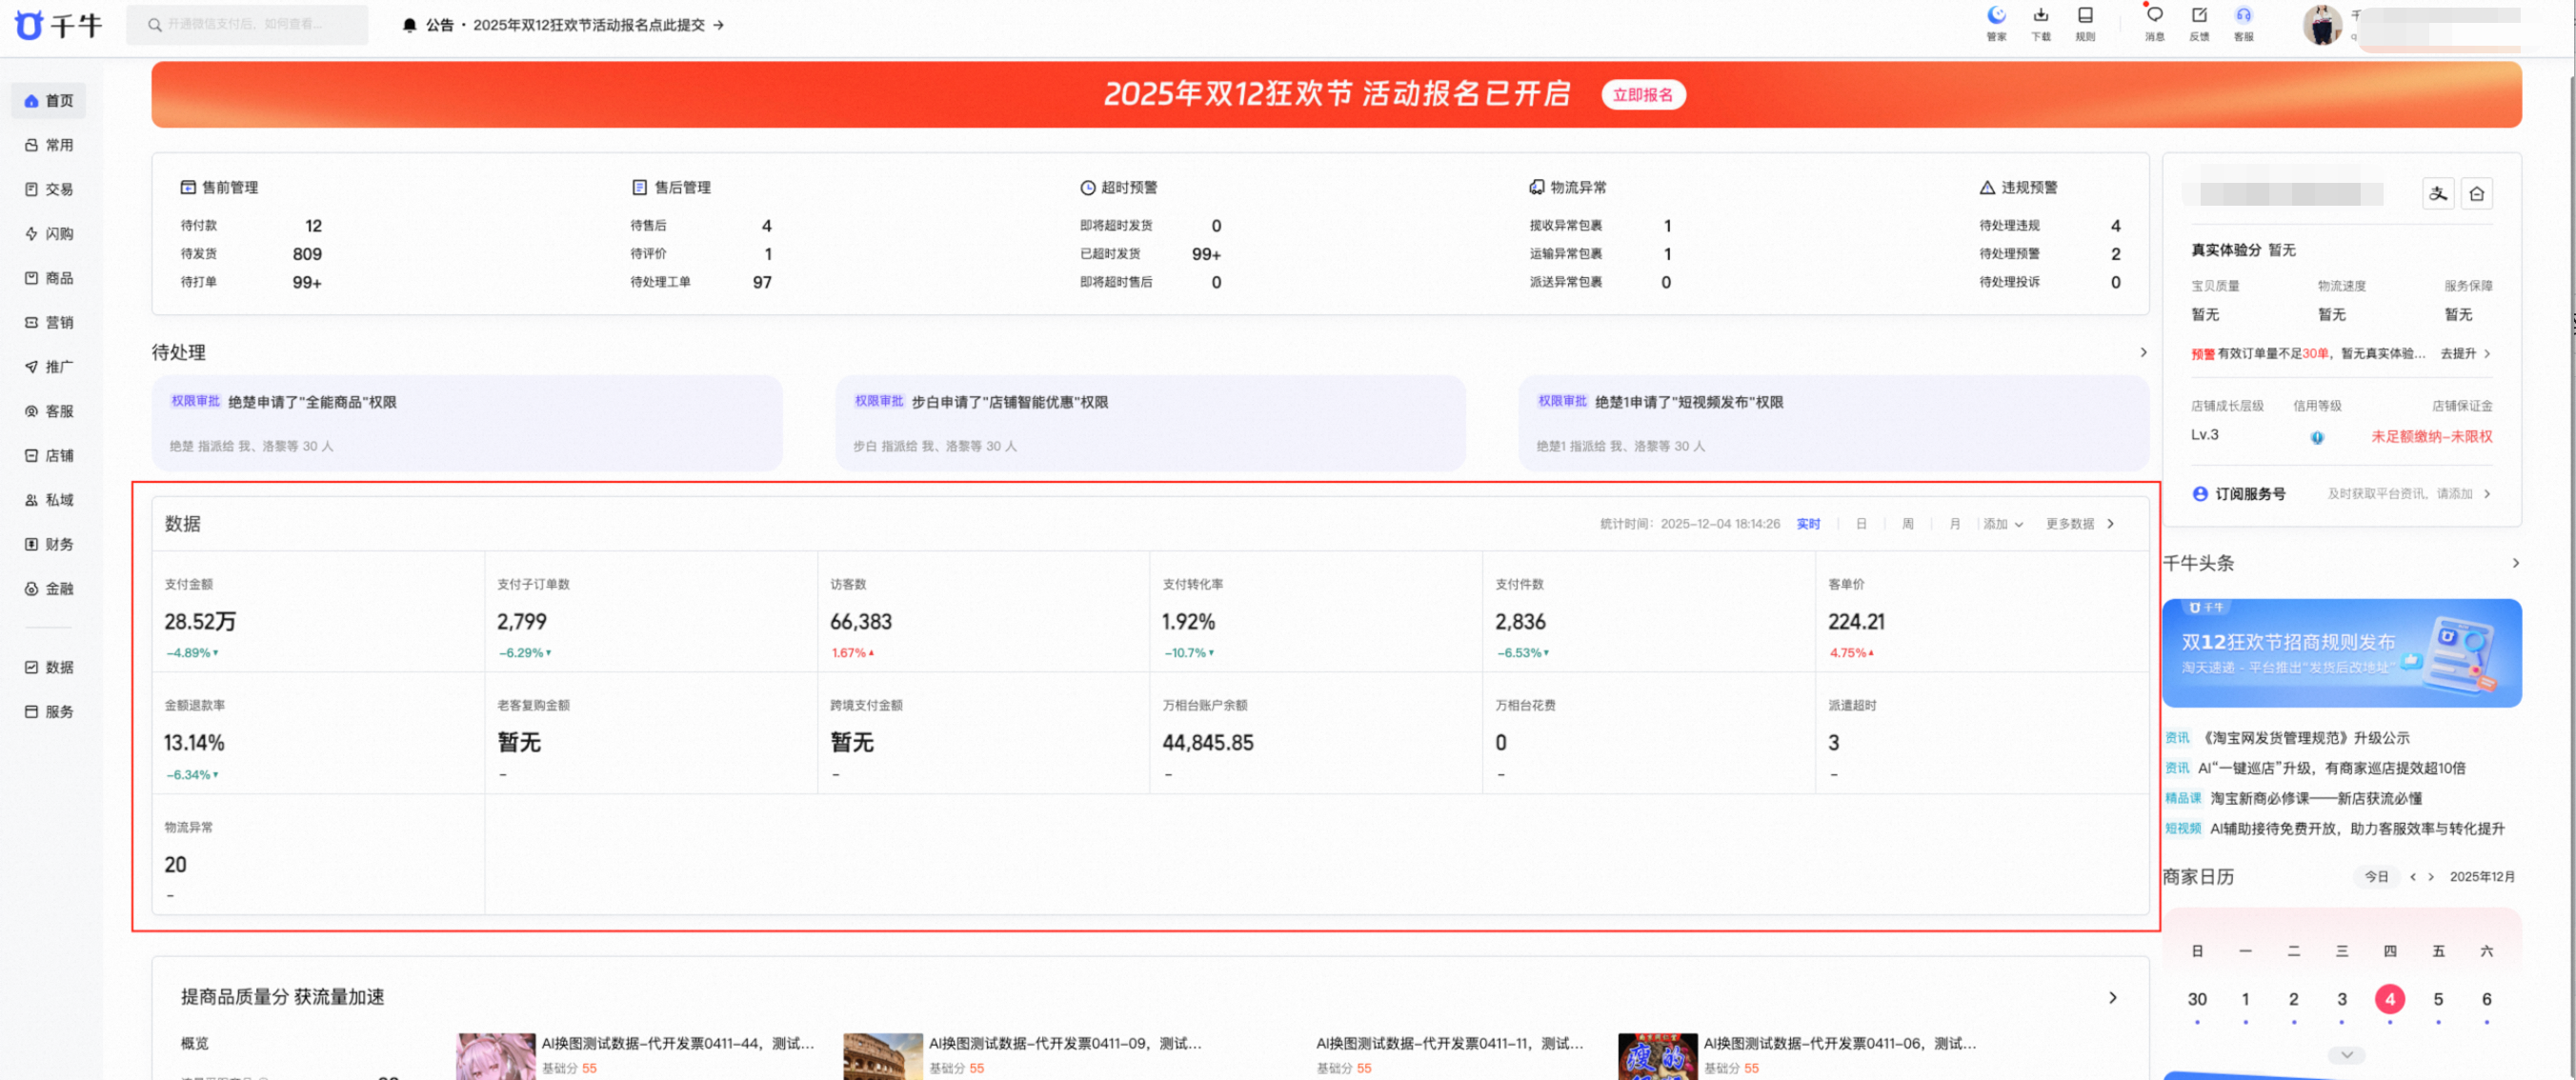Image resolution: width=2576 pixels, height=1080 pixels.
Task: Select the 实时 data tab
Action: pyautogui.click(x=1808, y=524)
